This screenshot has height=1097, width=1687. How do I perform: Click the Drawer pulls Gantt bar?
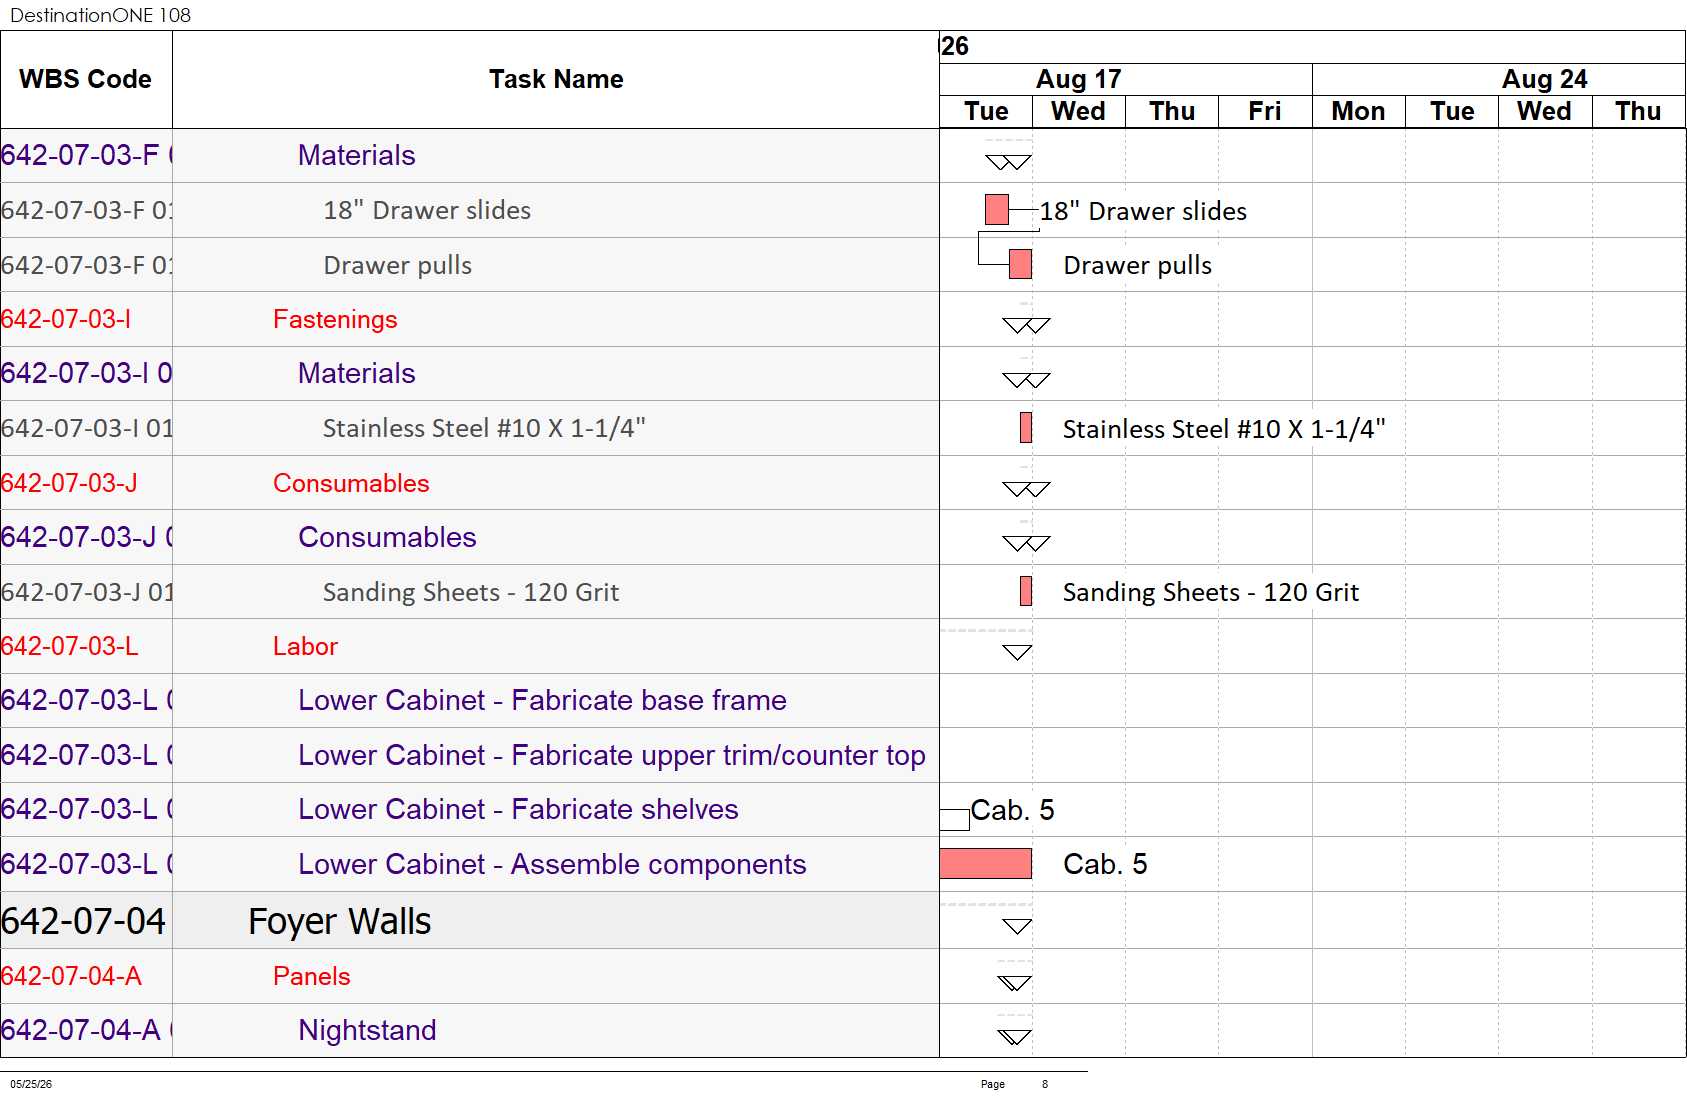point(1020,264)
